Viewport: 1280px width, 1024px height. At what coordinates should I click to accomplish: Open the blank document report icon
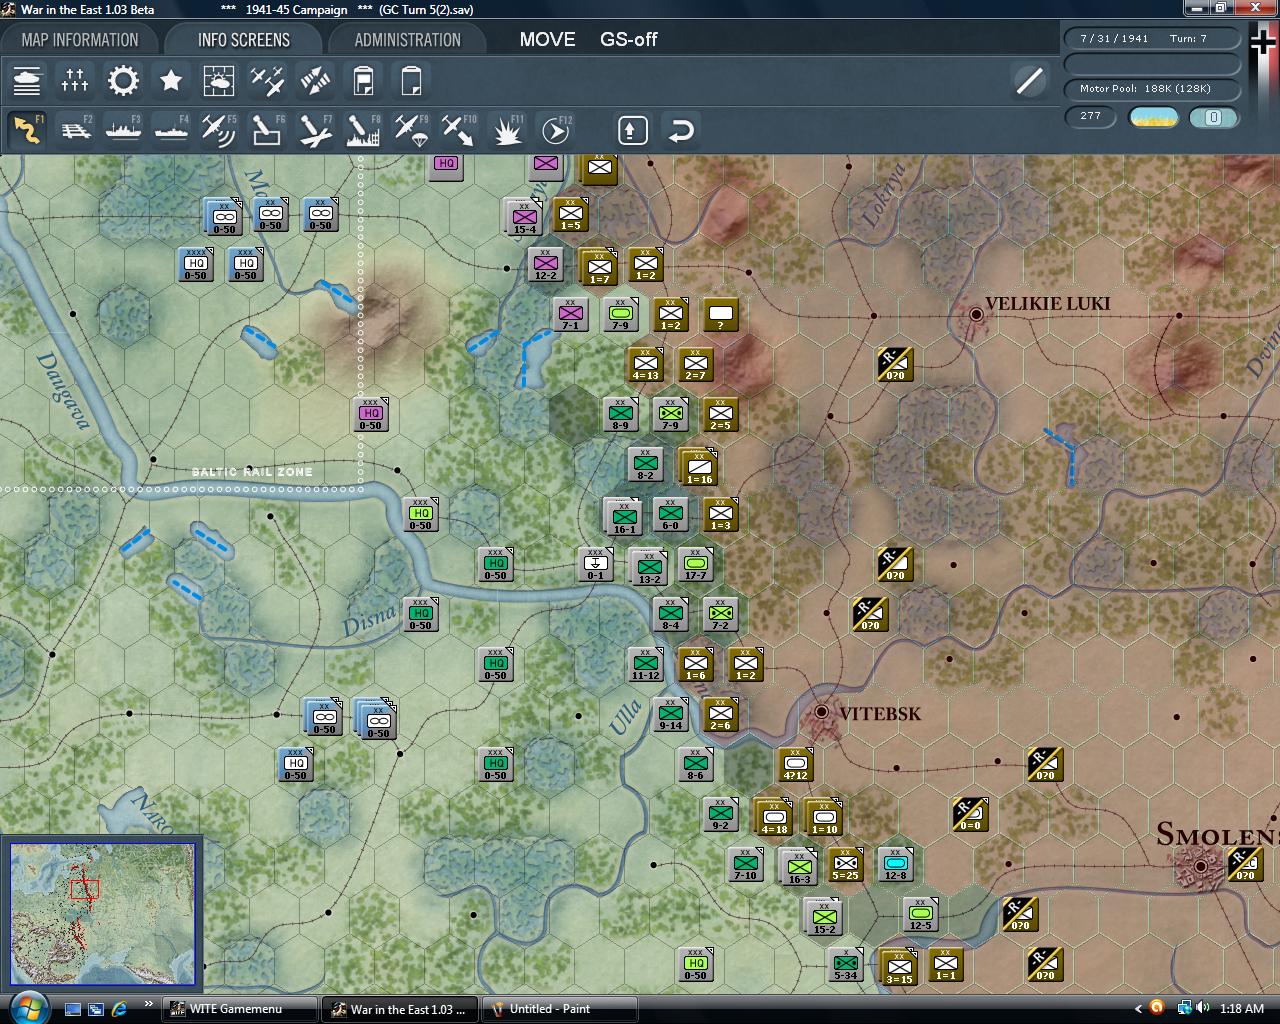click(411, 81)
